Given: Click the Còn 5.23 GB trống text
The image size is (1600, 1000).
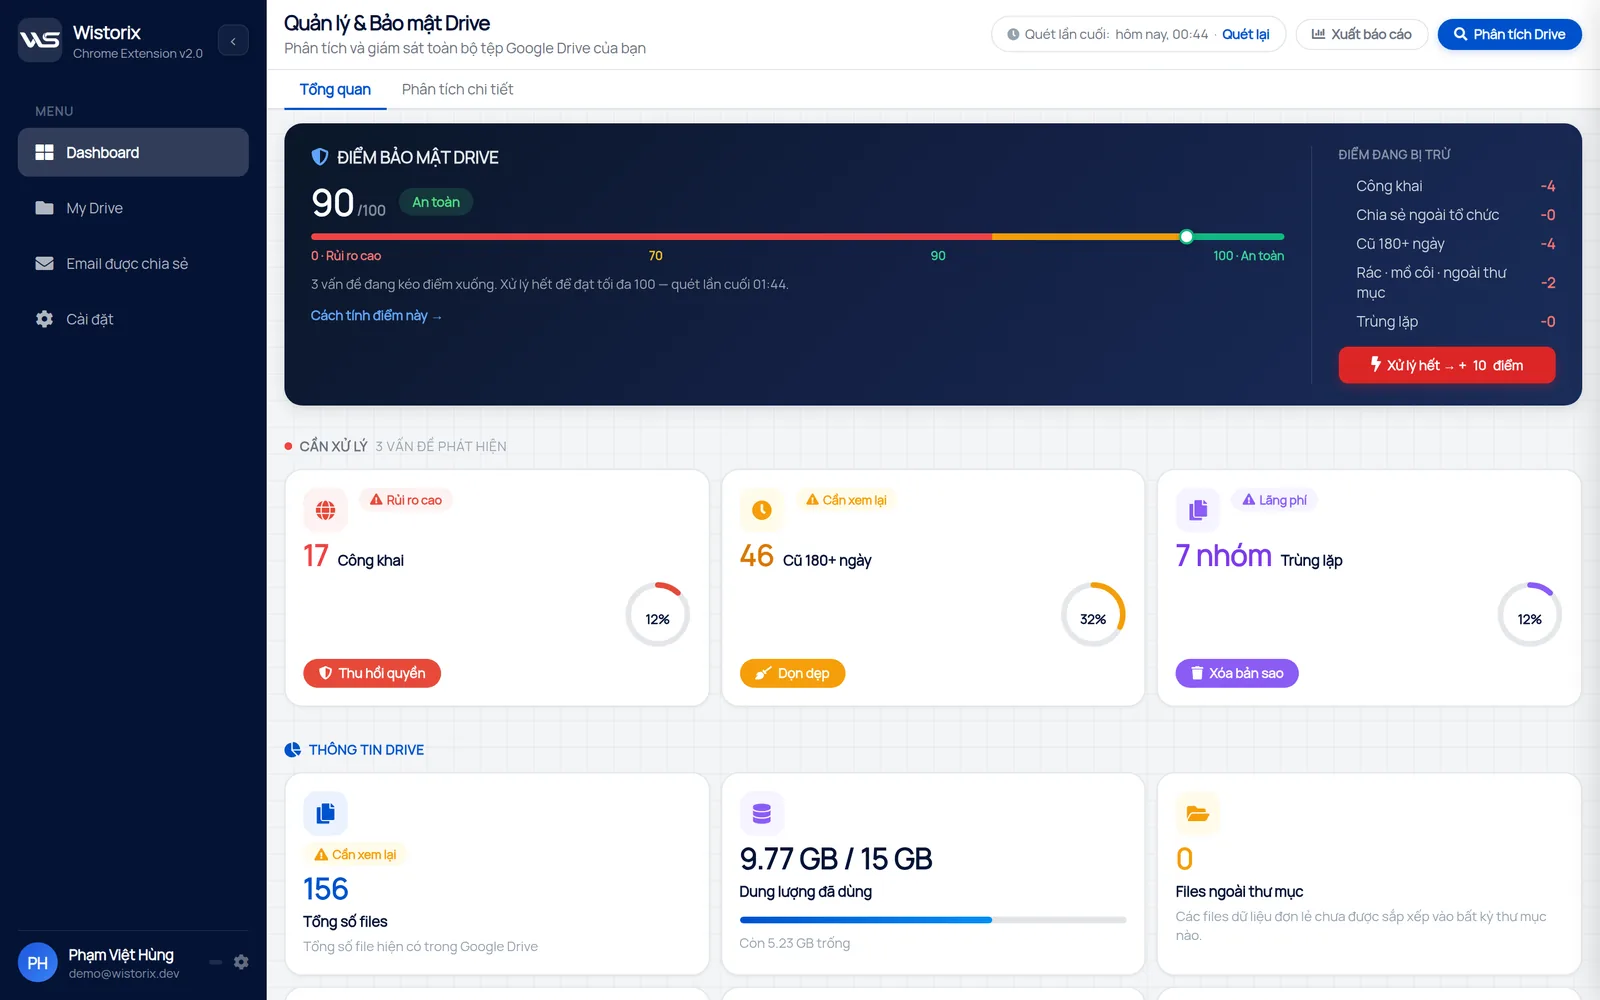Looking at the screenshot, I should (795, 943).
